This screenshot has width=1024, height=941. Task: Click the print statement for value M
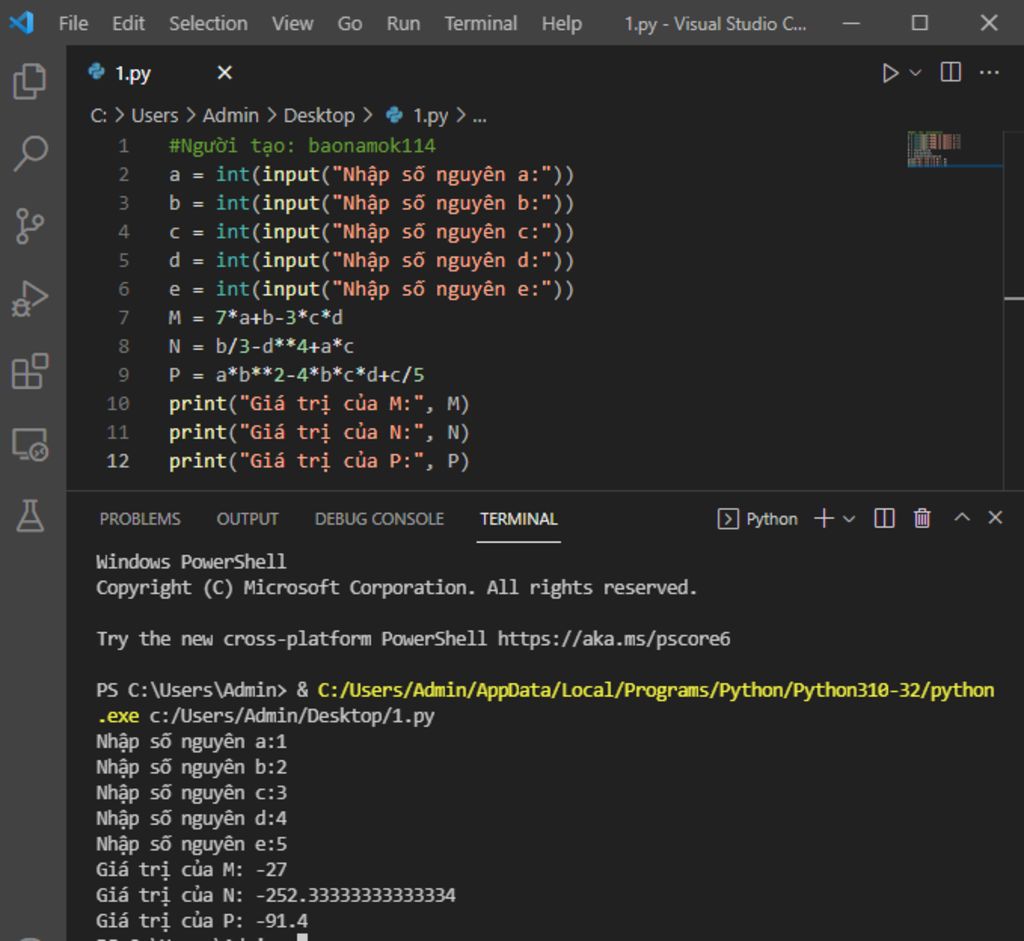click(319, 404)
